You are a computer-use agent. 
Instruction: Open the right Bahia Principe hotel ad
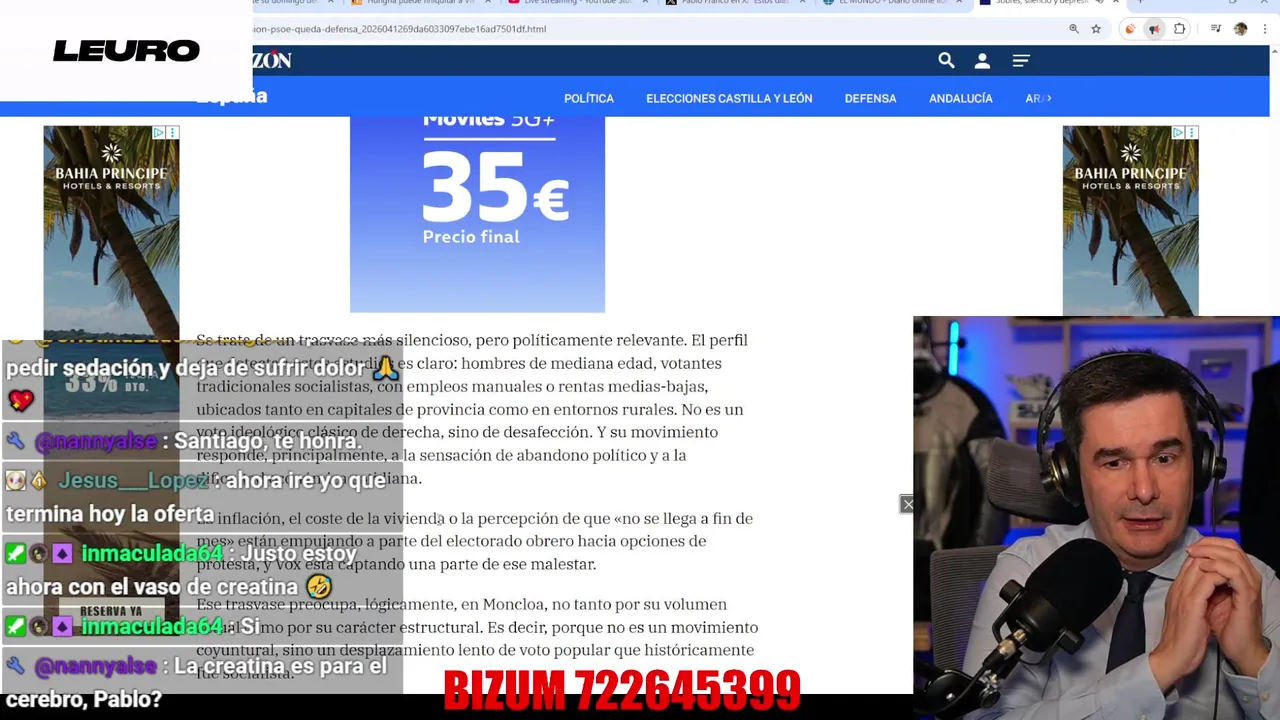1130,220
